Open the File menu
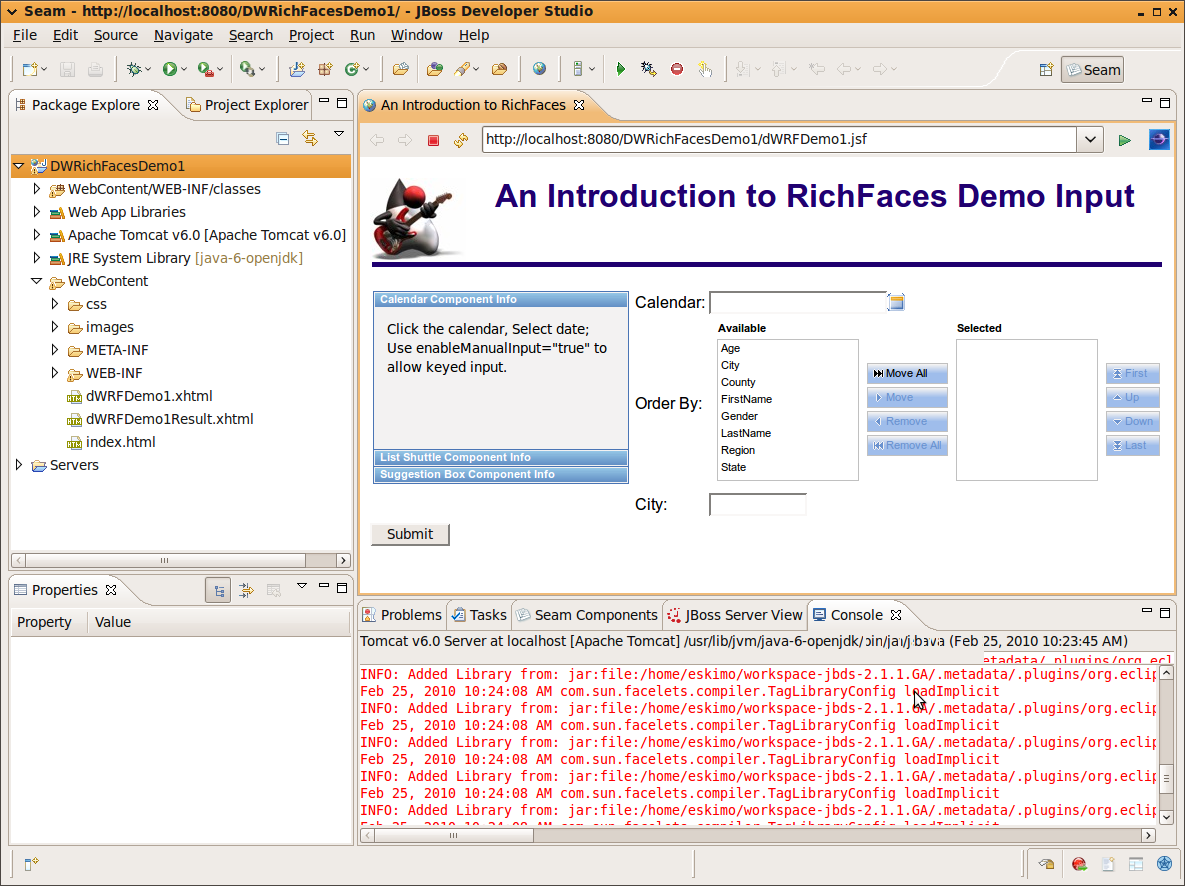This screenshot has height=886, width=1185. pyautogui.click(x=24, y=36)
